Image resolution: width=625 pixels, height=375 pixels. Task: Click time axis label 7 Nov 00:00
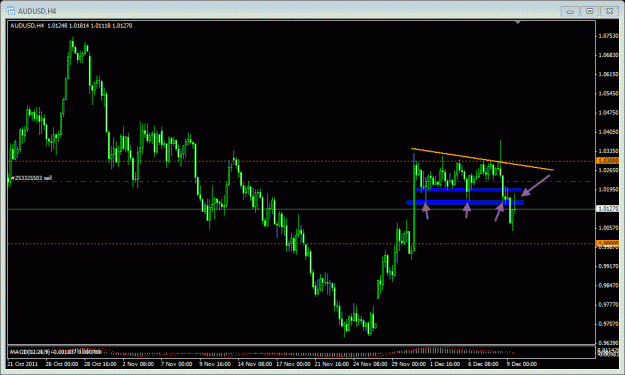coord(177,364)
